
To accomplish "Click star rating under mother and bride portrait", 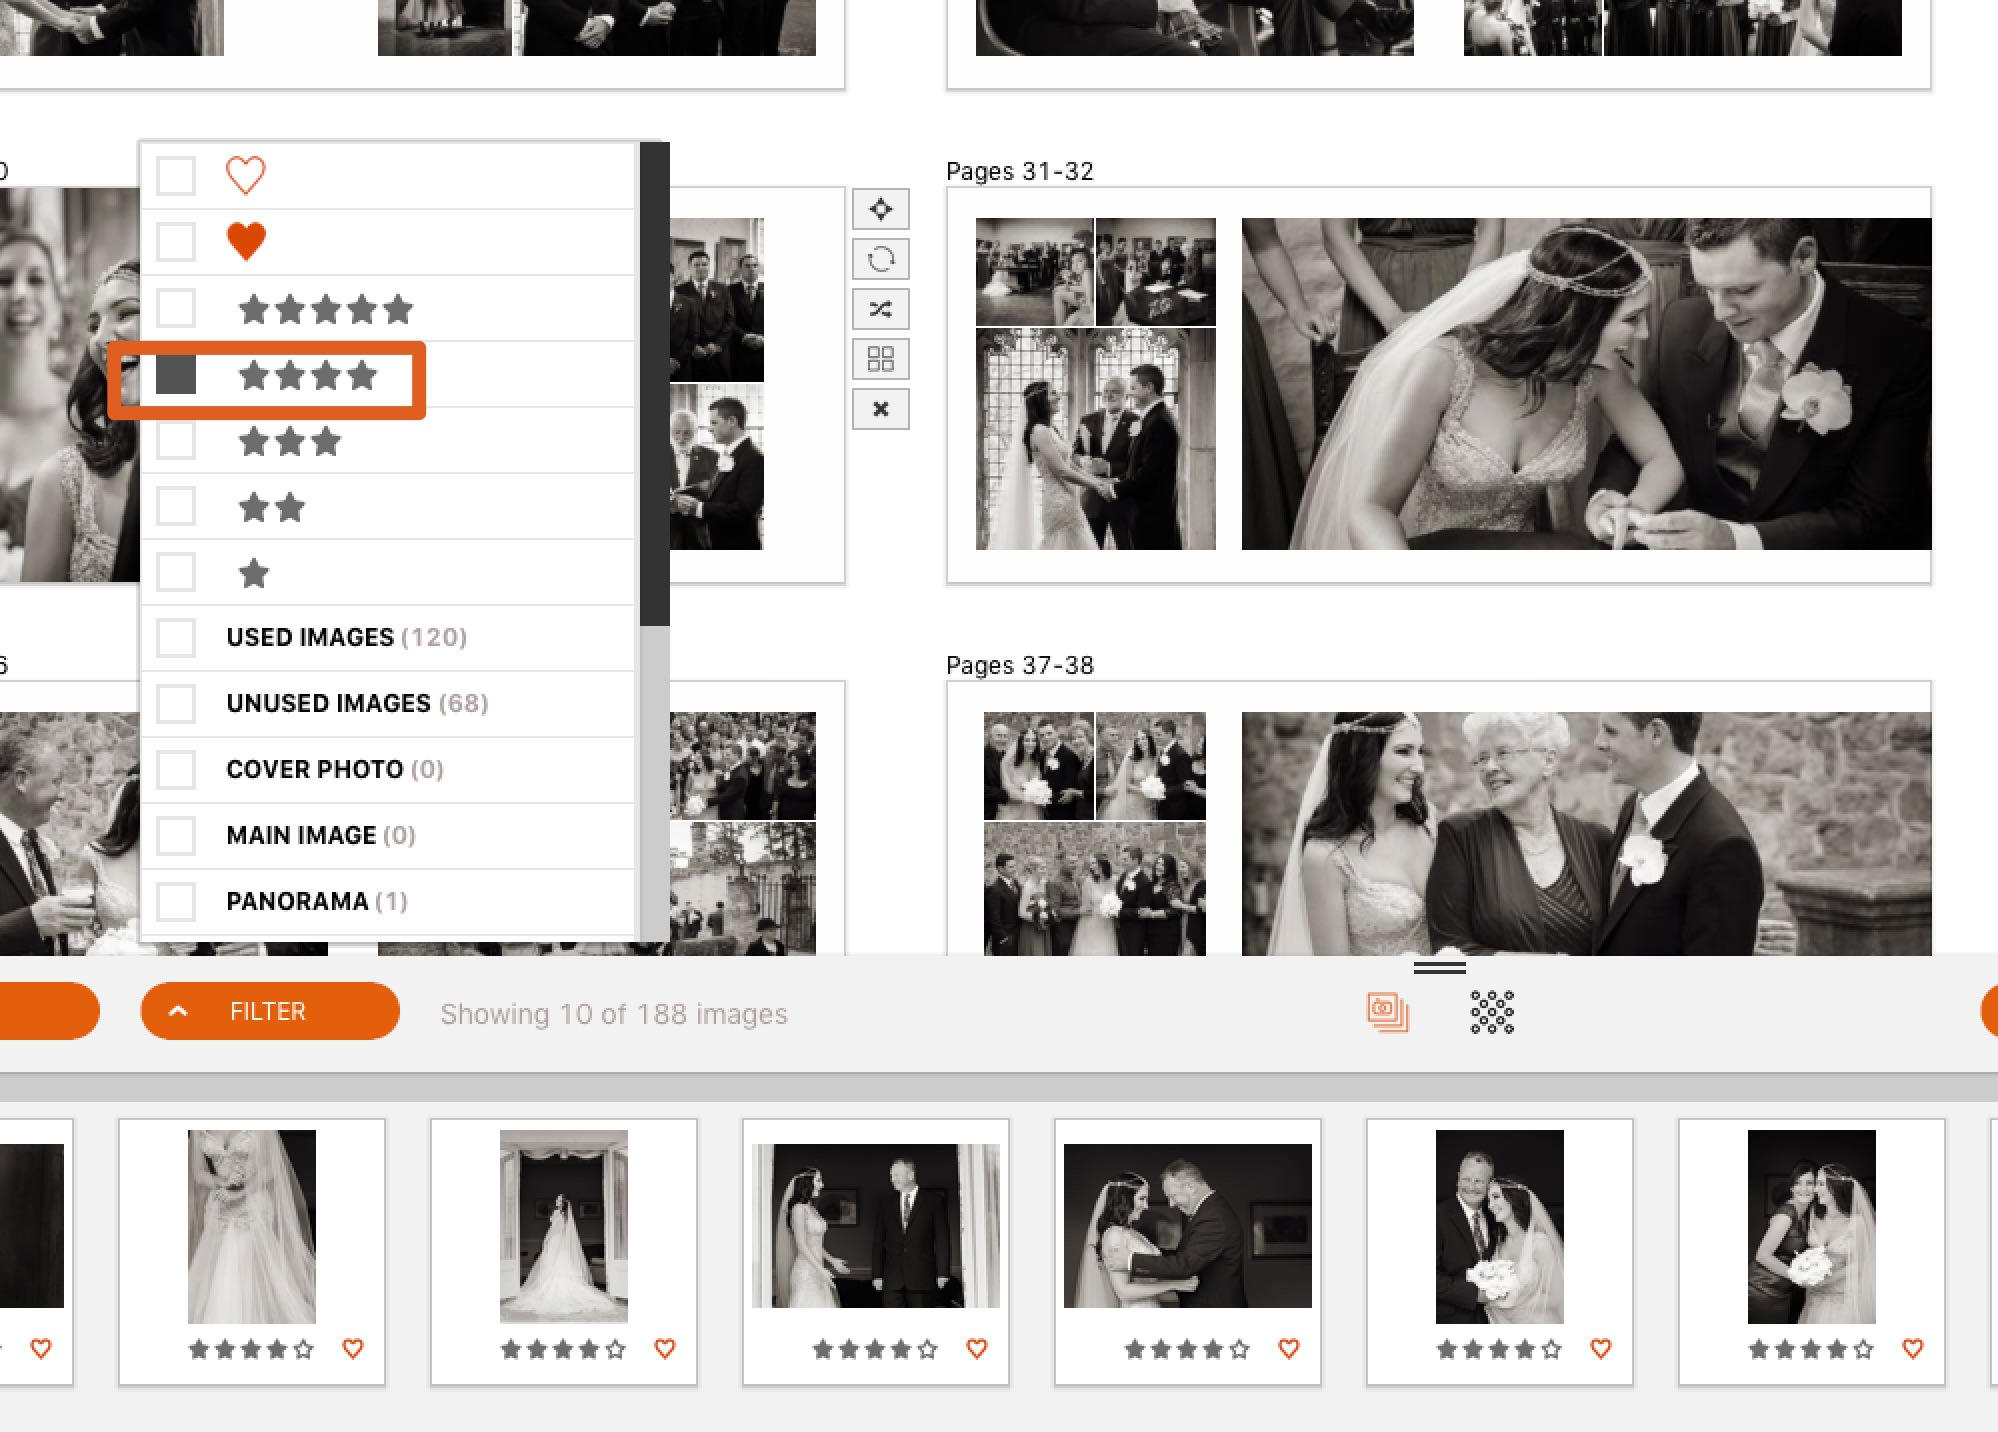I will click(x=1811, y=1350).
